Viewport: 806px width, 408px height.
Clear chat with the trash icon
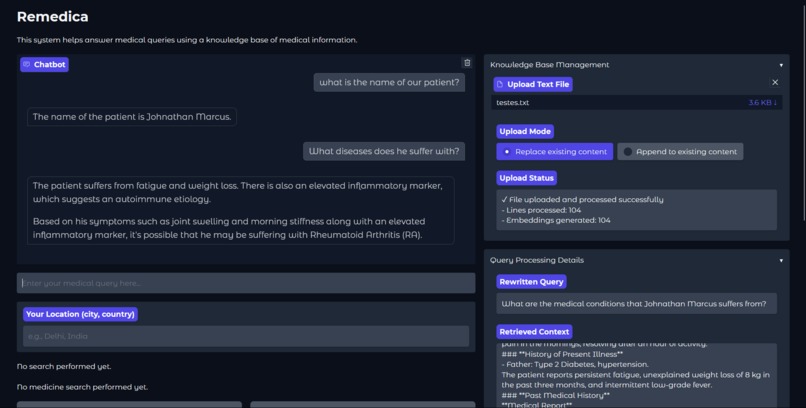(x=467, y=63)
